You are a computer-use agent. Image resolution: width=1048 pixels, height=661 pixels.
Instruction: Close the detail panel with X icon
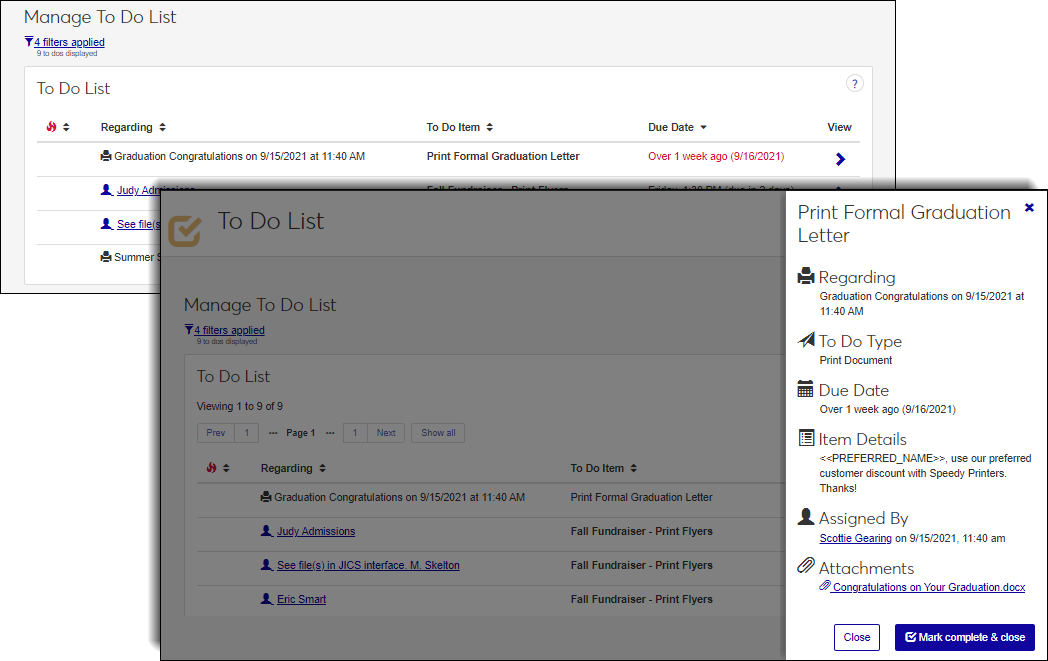pyautogui.click(x=1029, y=208)
